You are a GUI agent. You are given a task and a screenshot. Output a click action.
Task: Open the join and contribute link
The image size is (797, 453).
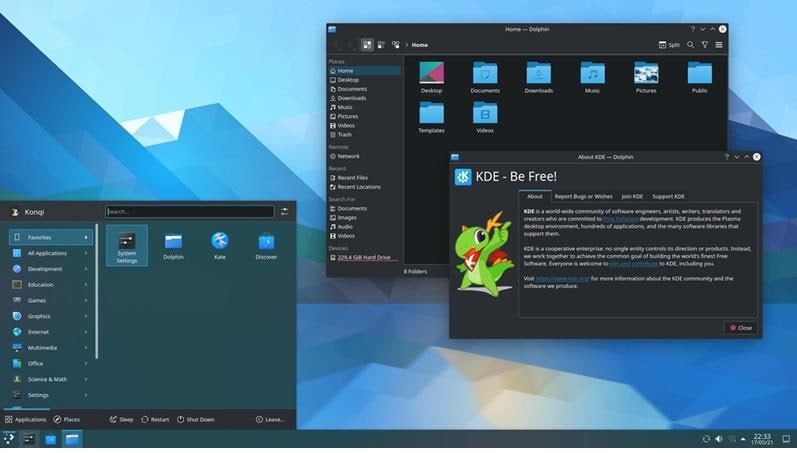tap(633, 263)
